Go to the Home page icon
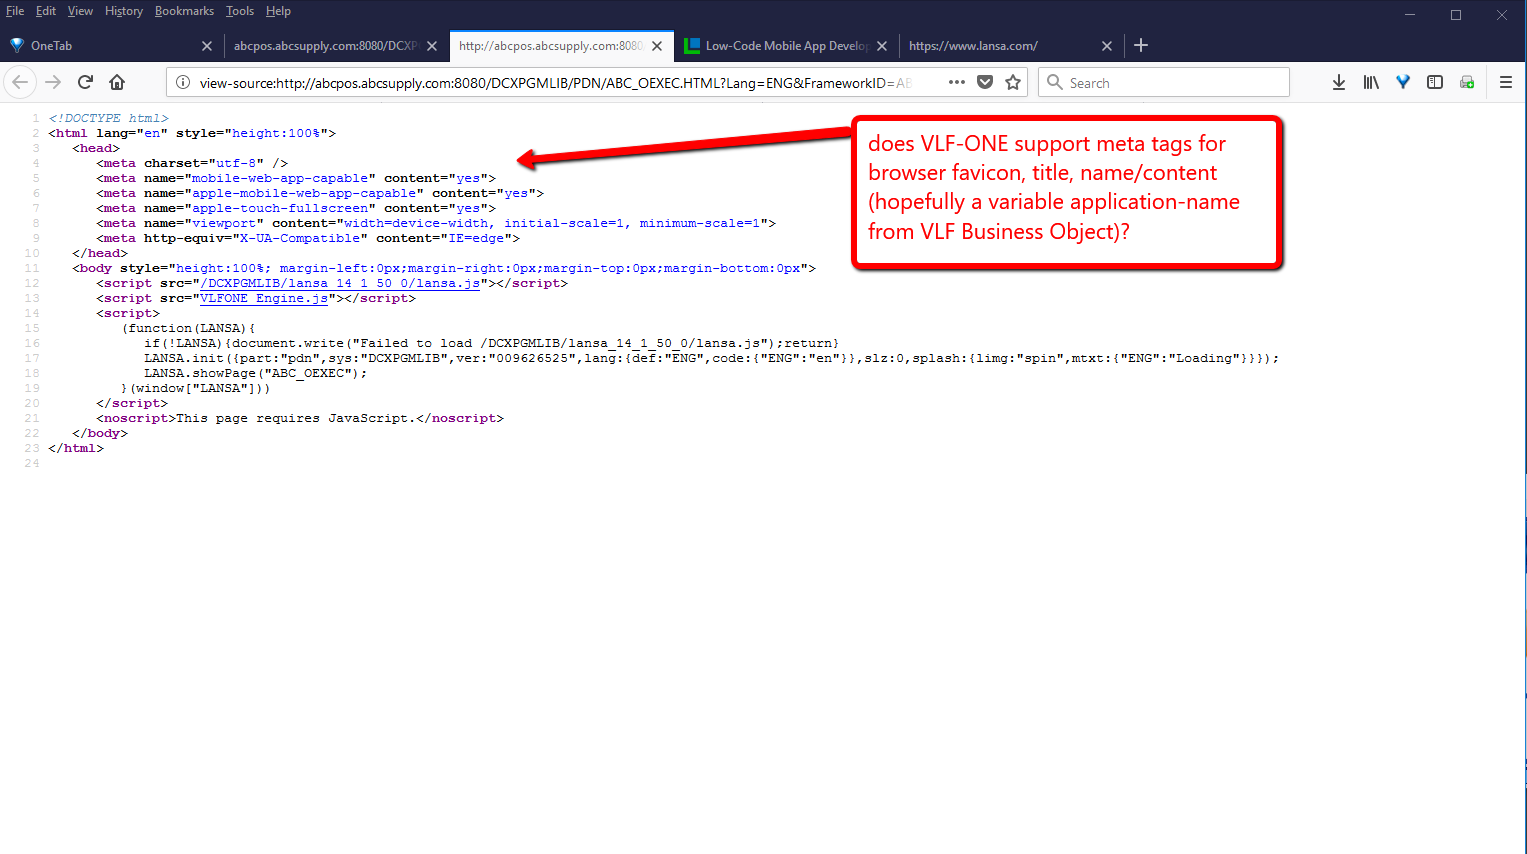 click(x=117, y=82)
